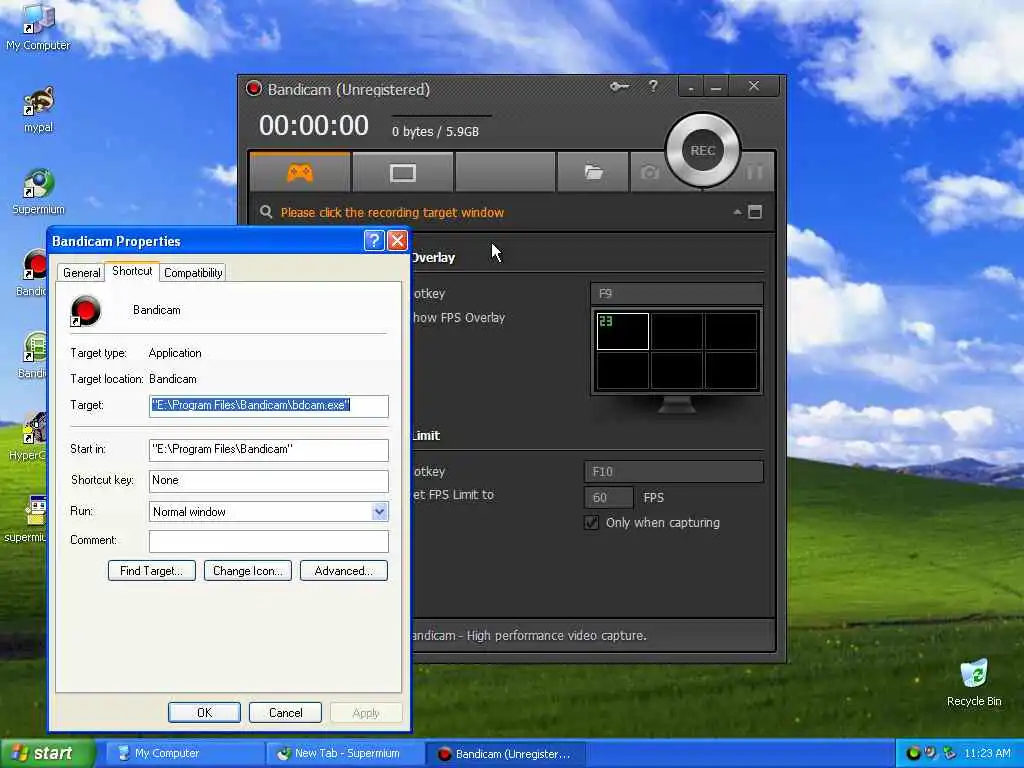
Task: Select the screen rectangle recording mode tab
Action: [402, 172]
